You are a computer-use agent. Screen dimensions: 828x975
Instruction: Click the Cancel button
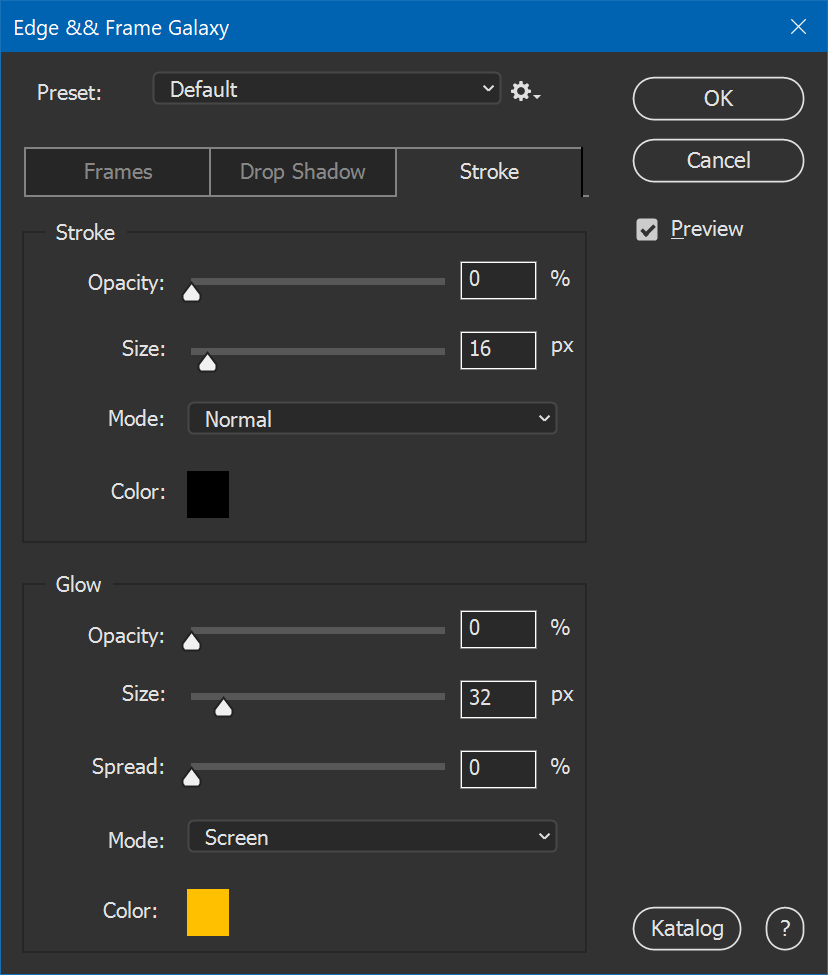pyautogui.click(x=718, y=160)
